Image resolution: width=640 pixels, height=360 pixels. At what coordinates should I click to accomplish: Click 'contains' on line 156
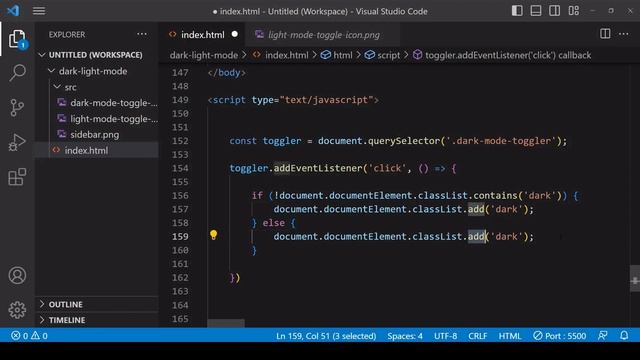tap(496, 196)
